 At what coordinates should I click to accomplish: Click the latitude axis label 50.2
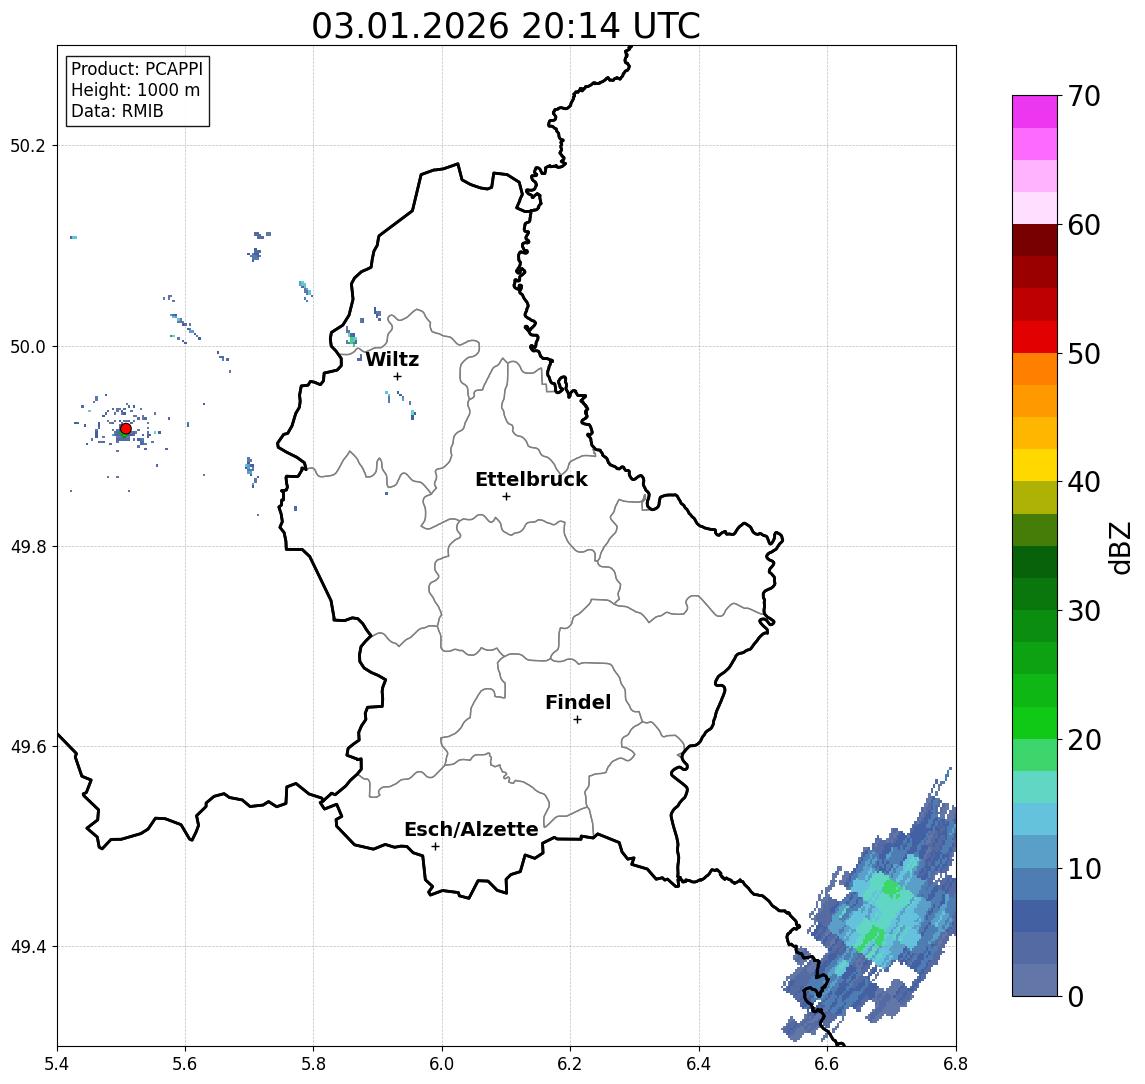(x=28, y=145)
